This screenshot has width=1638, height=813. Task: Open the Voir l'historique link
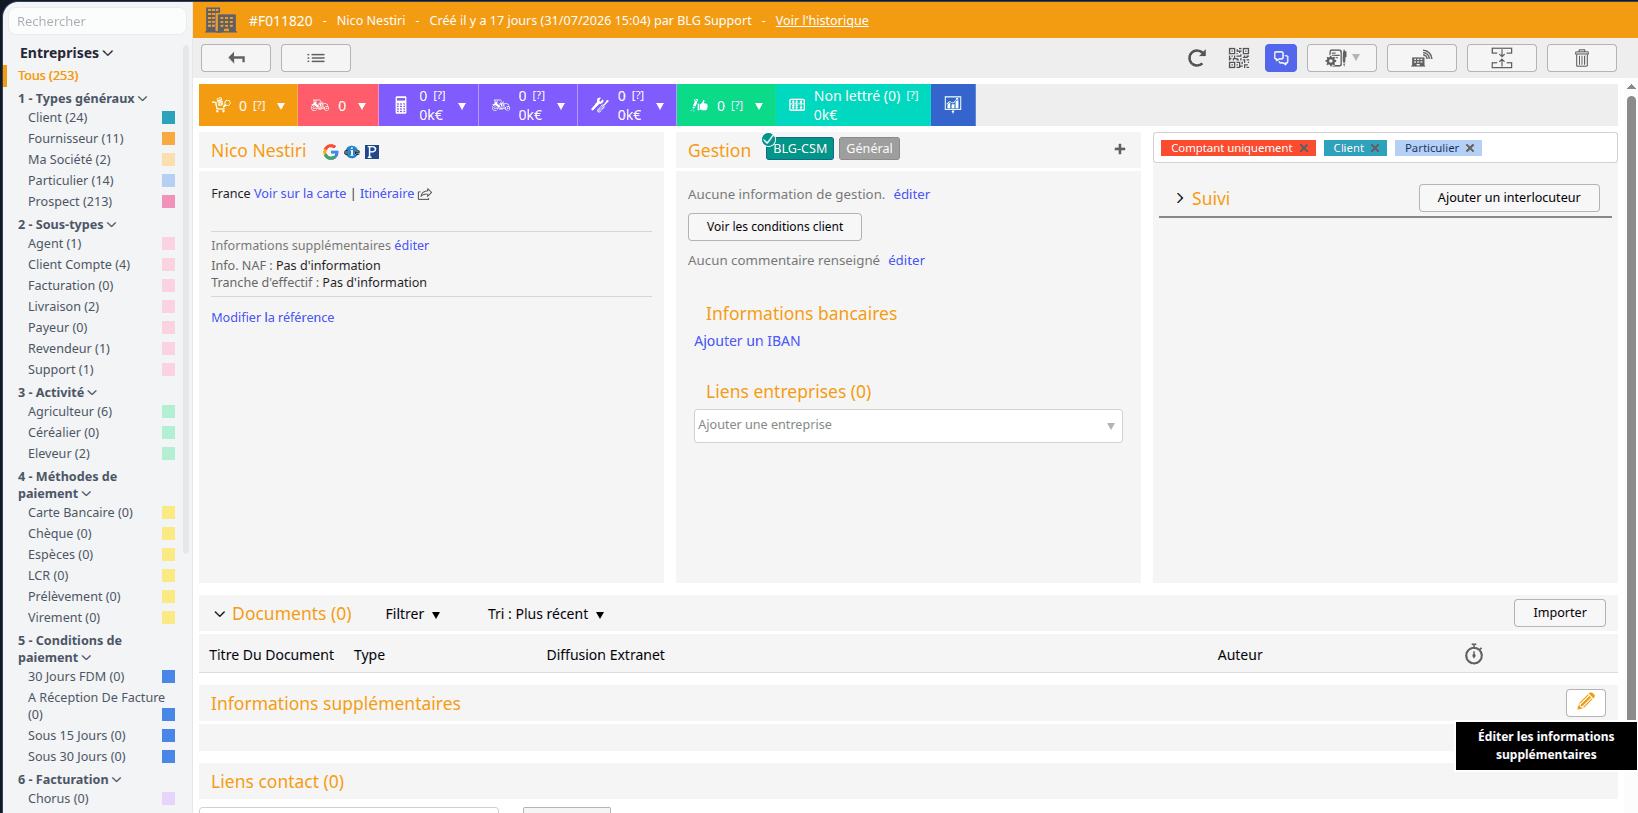[x=822, y=20]
